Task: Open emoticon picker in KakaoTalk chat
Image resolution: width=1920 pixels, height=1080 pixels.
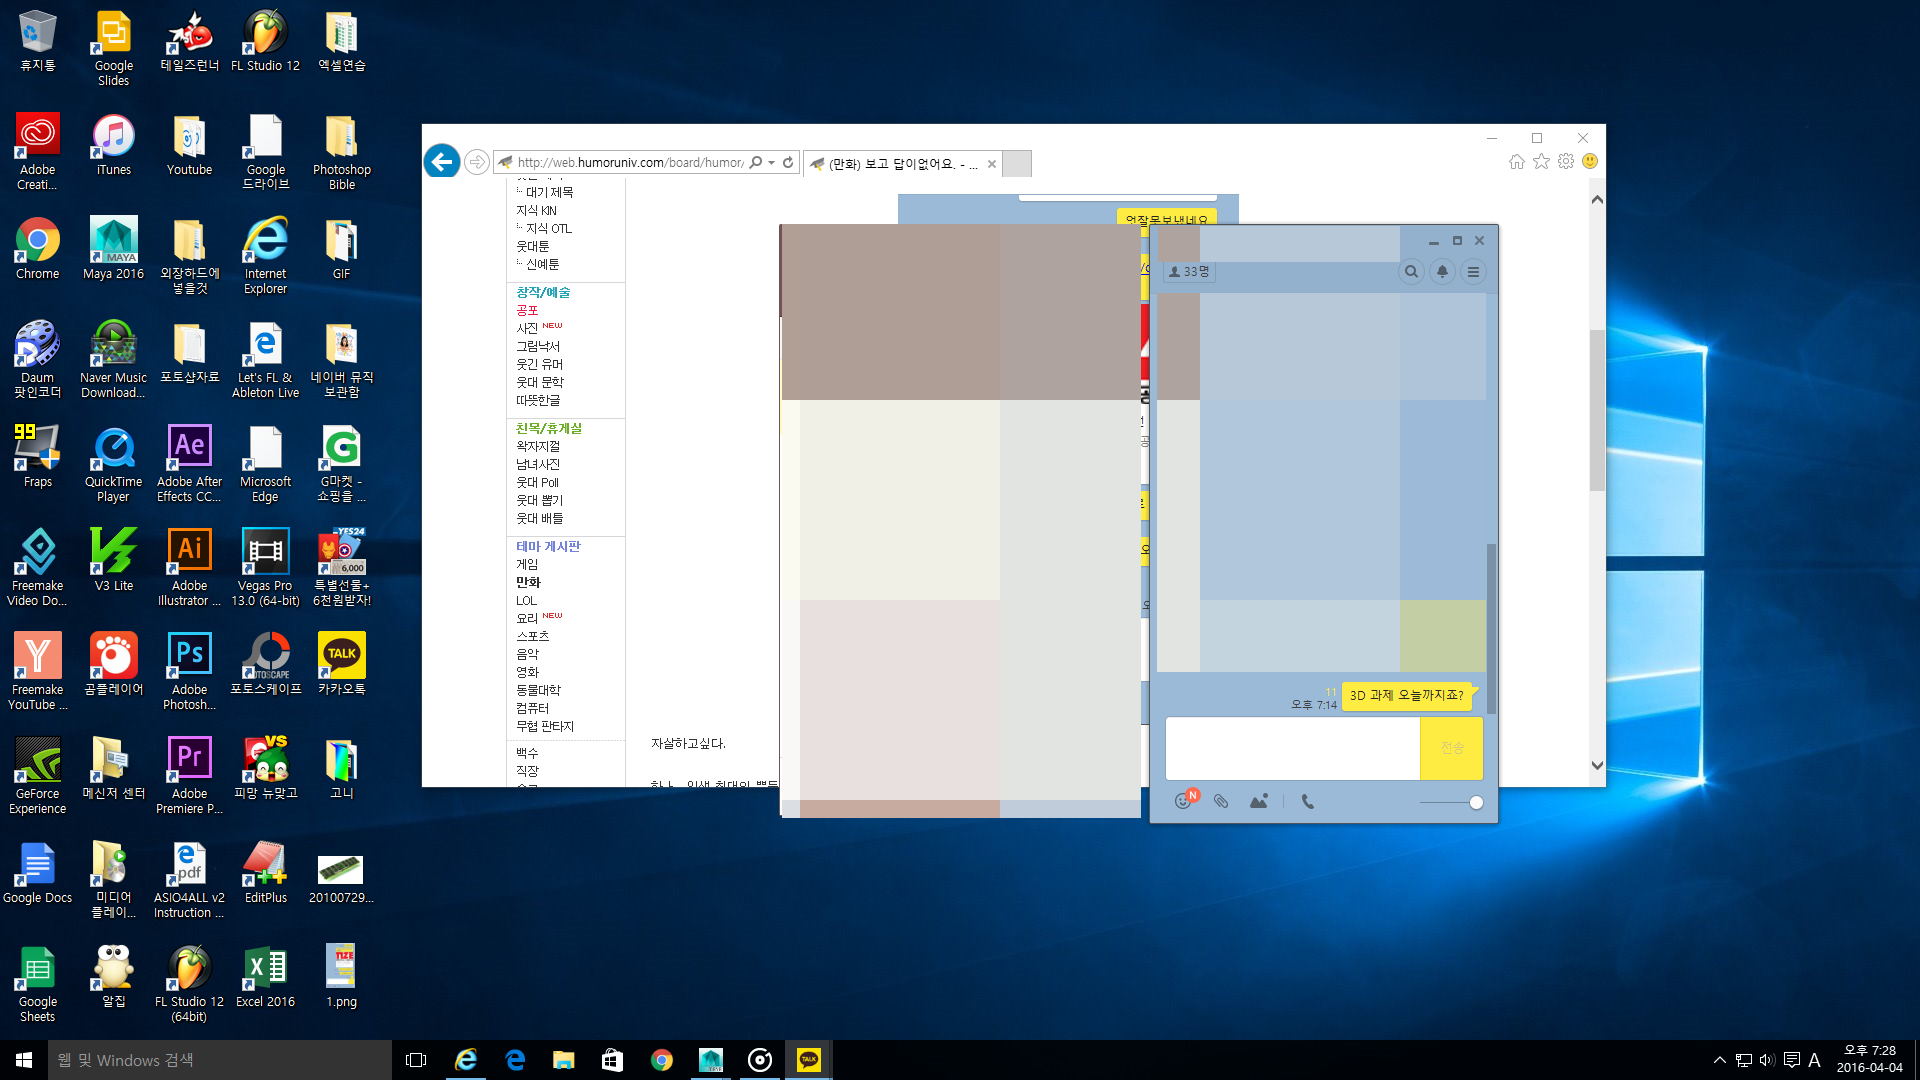Action: [x=1184, y=801]
